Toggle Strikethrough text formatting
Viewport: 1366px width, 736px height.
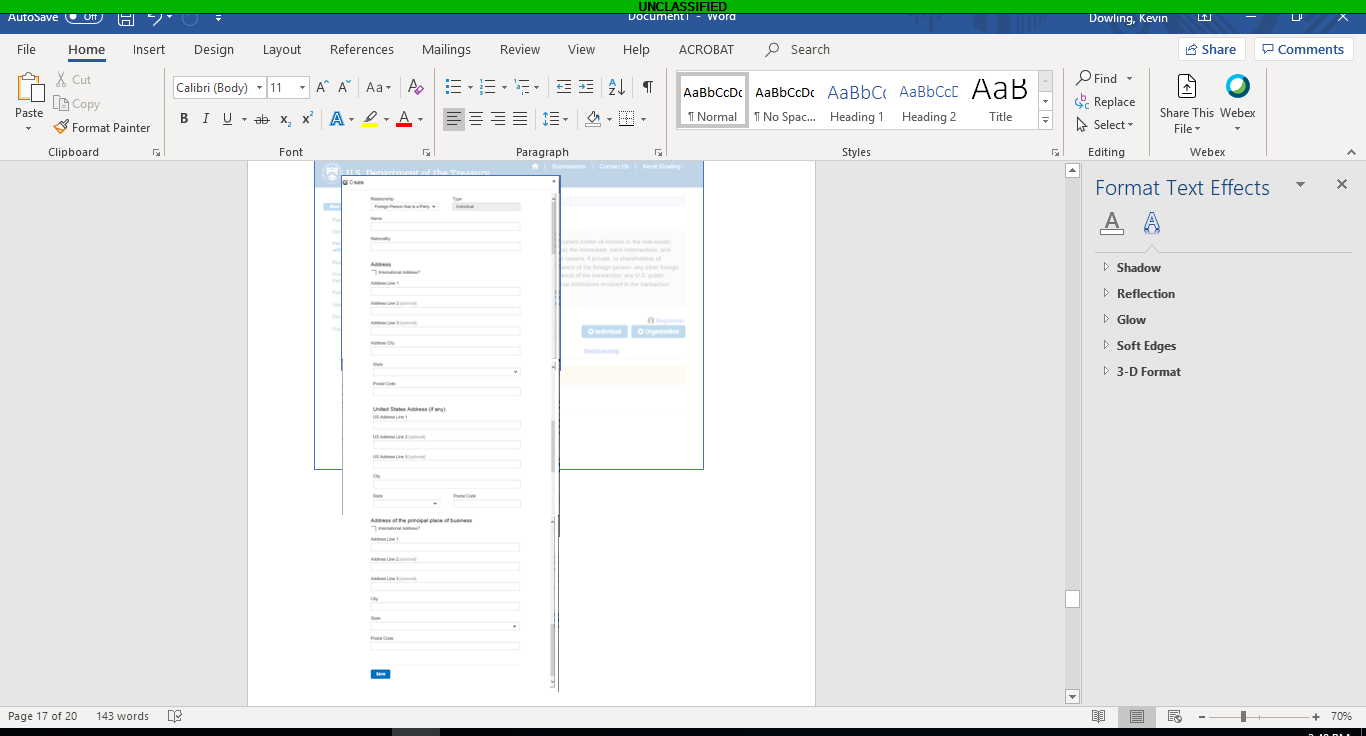(x=262, y=119)
